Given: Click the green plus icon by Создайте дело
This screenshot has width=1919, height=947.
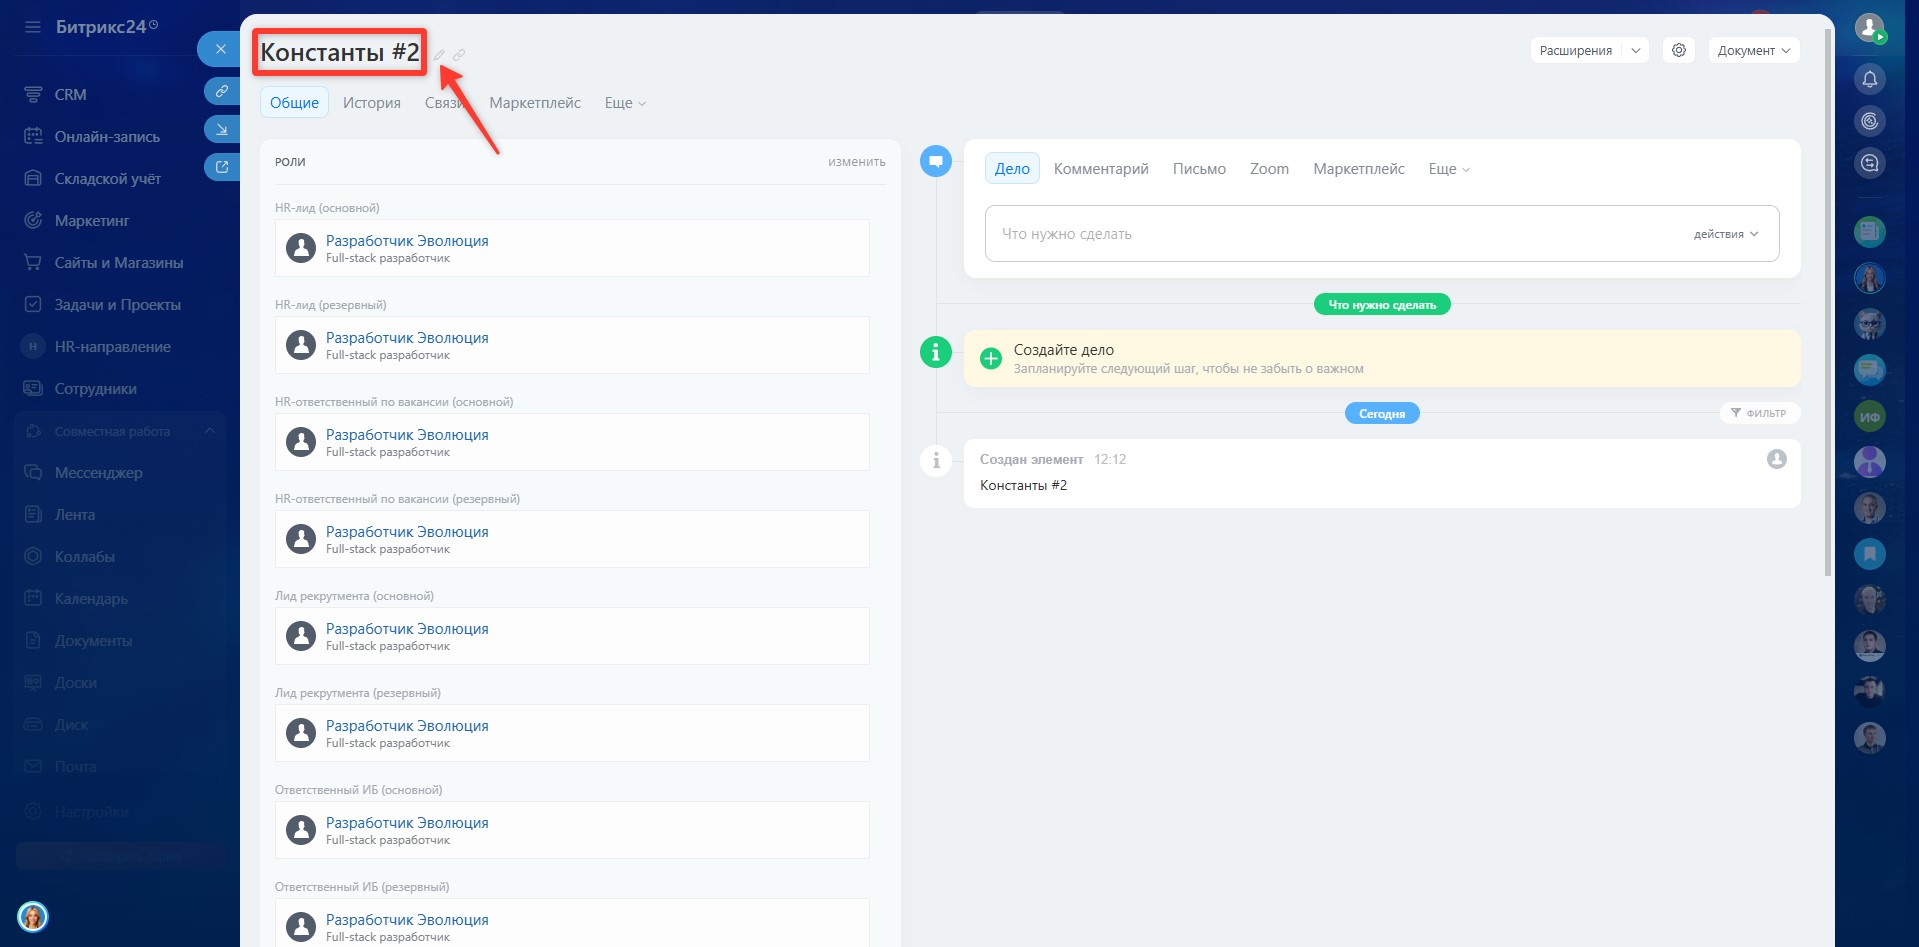Looking at the screenshot, I should [990, 359].
